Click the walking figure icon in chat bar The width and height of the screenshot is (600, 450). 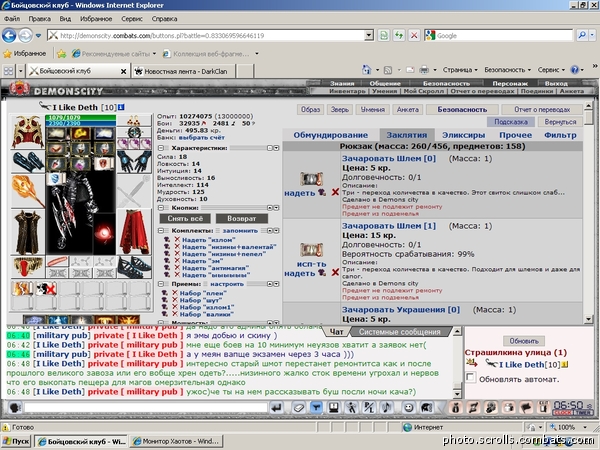click(351, 408)
